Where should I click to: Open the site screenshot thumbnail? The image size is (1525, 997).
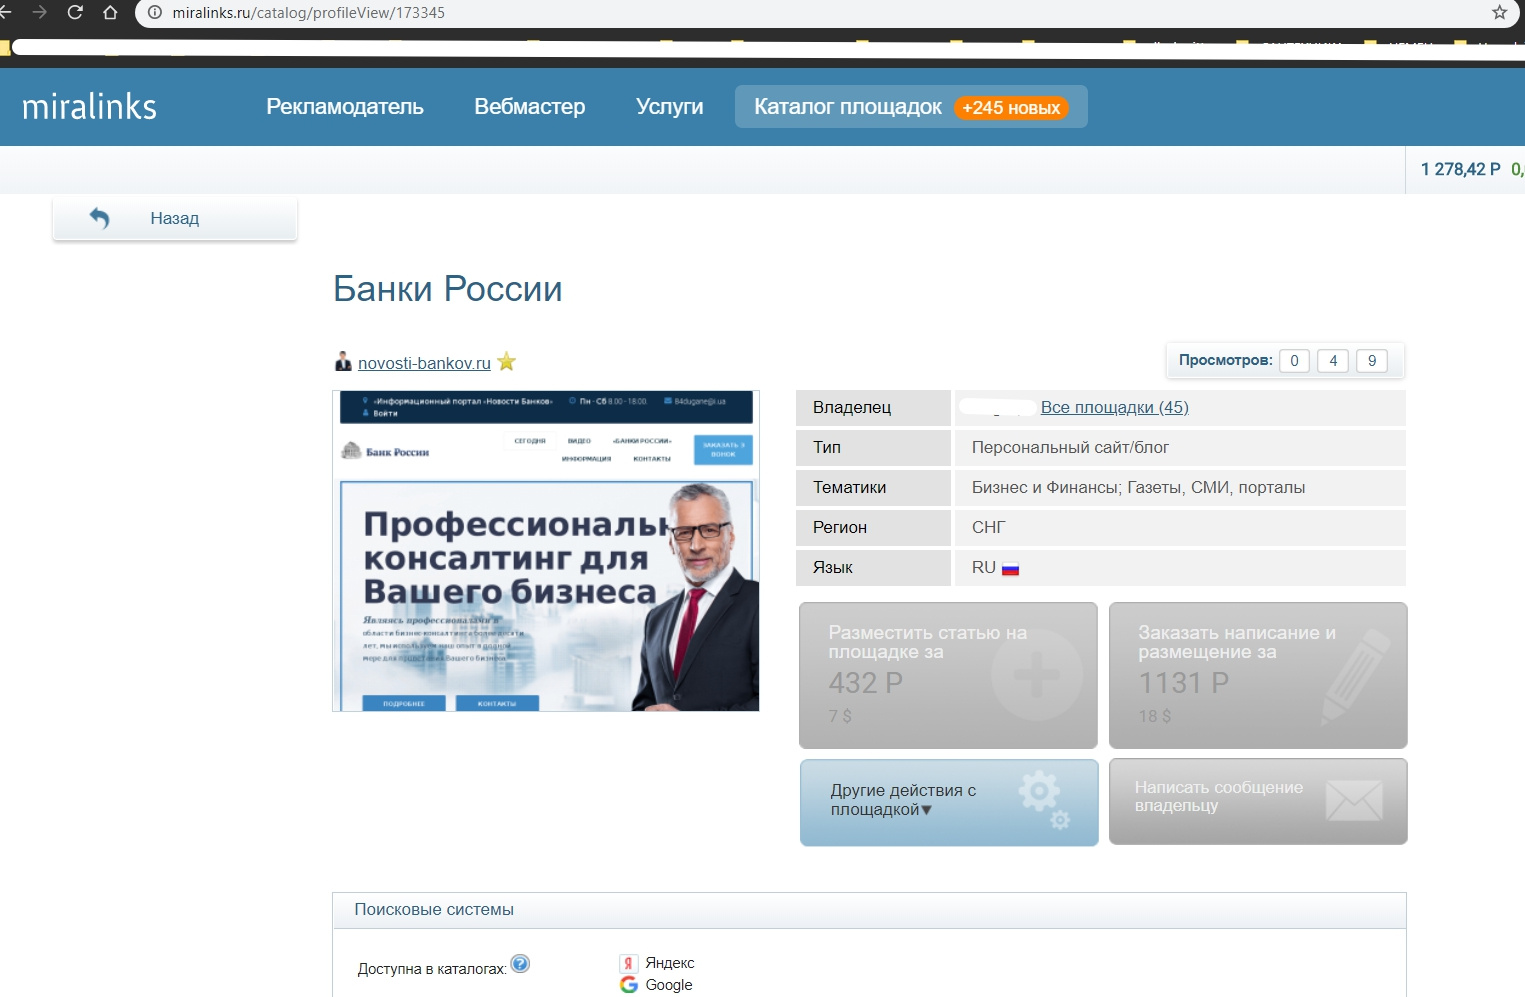[546, 551]
